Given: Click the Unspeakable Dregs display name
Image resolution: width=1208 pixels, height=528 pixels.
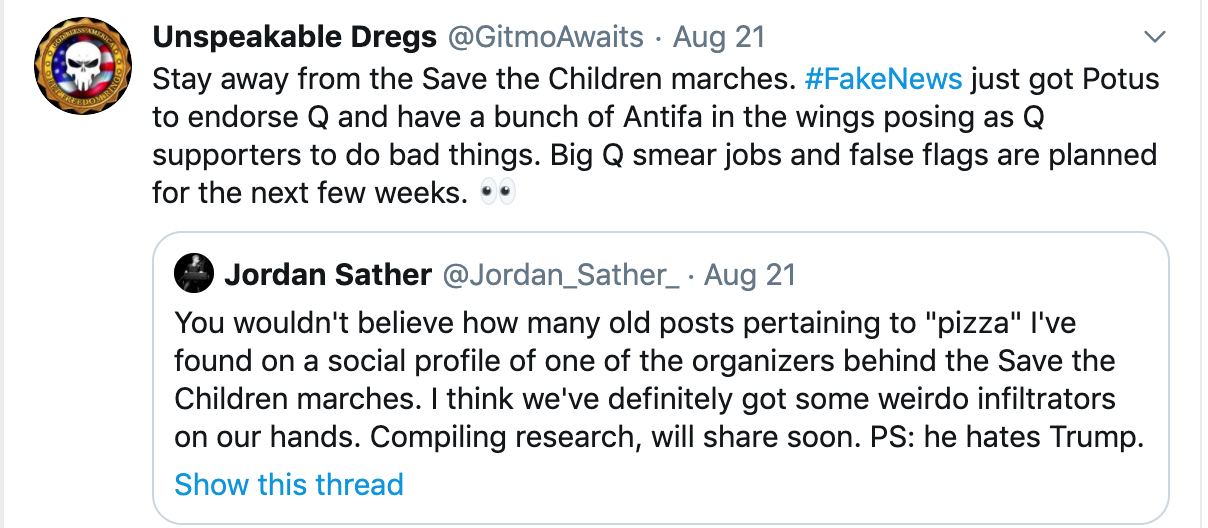Looking at the screenshot, I should click(294, 38).
